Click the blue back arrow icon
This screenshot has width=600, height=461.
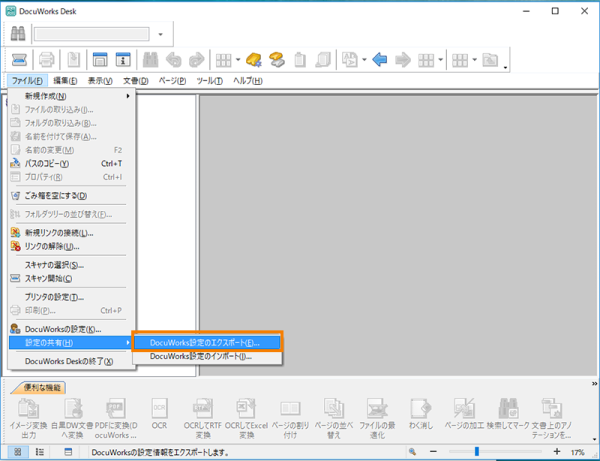(380, 60)
